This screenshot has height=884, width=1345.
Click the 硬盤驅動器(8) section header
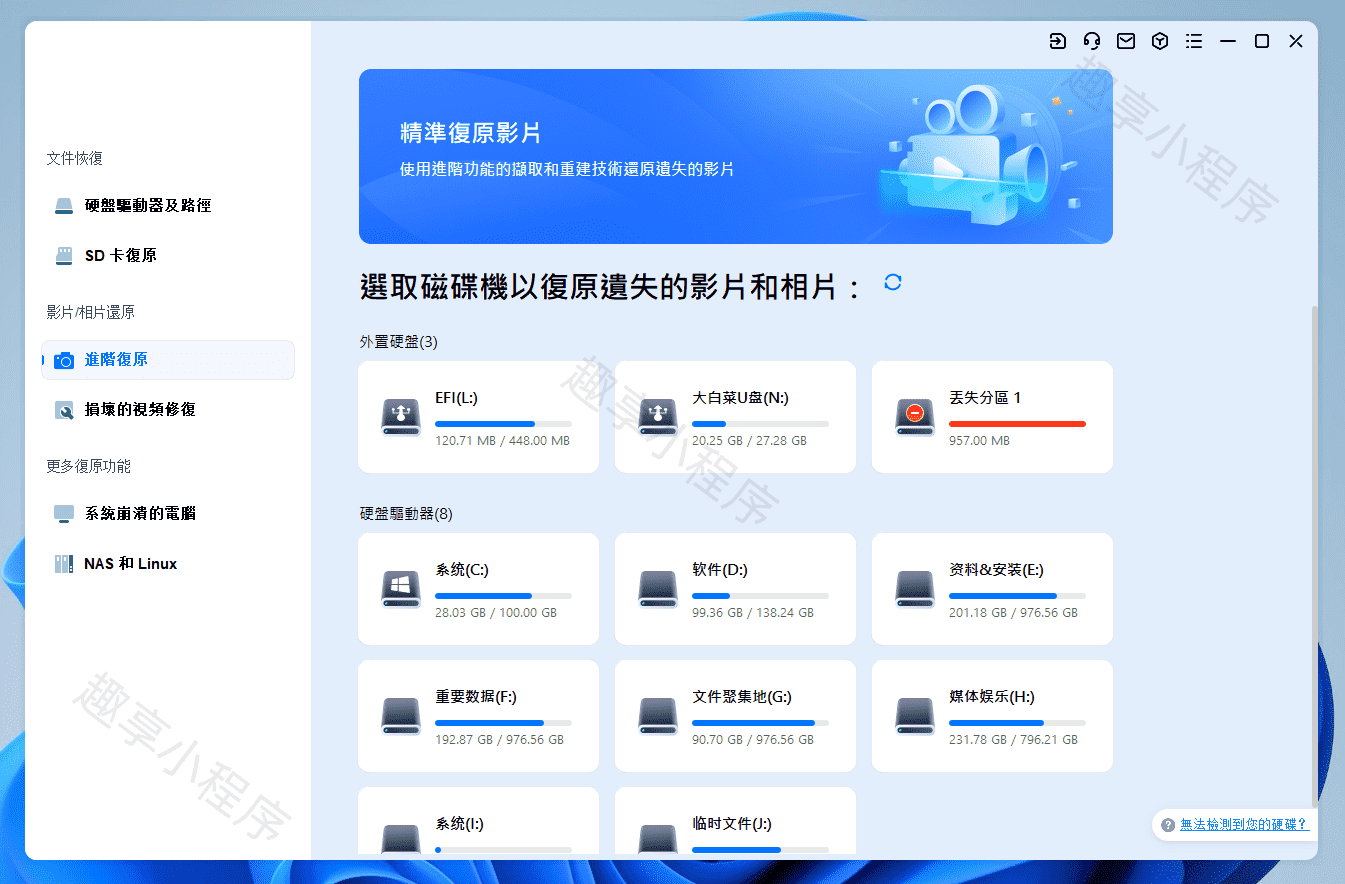[x=406, y=514]
